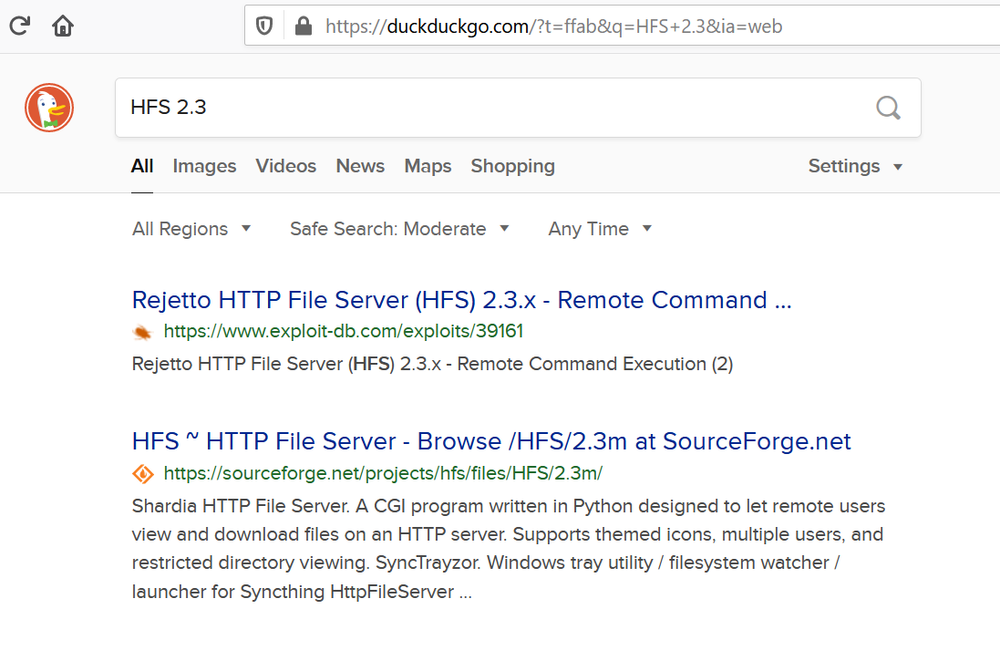
Task: Click the snippet 'Remote Command Execution (2)'
Action: (595, 363)
